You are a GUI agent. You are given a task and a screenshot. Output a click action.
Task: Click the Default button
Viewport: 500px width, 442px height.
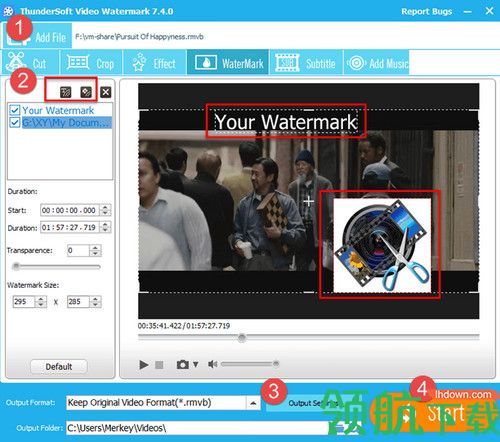(59, 367)
